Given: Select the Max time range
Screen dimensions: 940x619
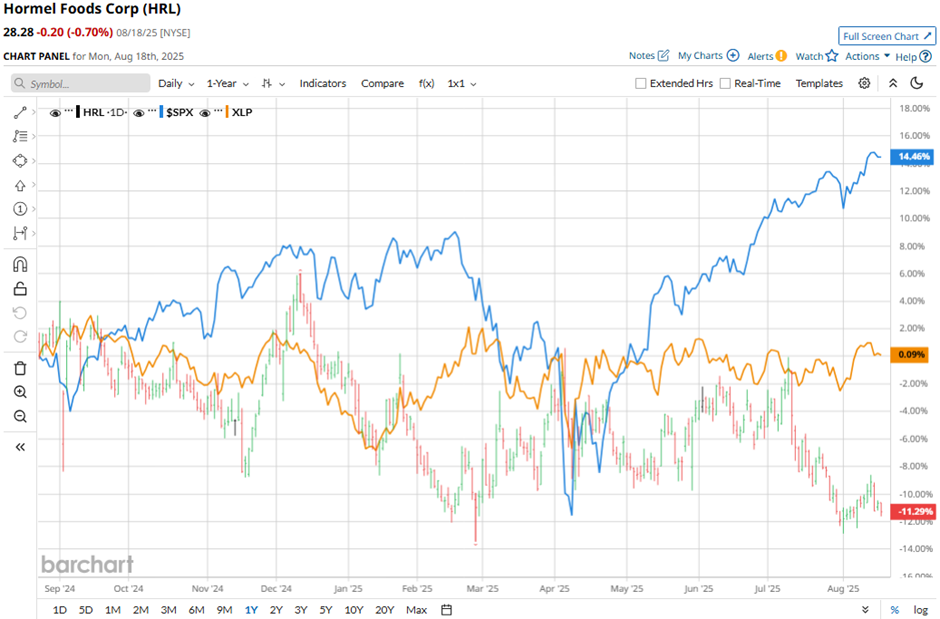Looking at the screenshot, I should 417,609.
